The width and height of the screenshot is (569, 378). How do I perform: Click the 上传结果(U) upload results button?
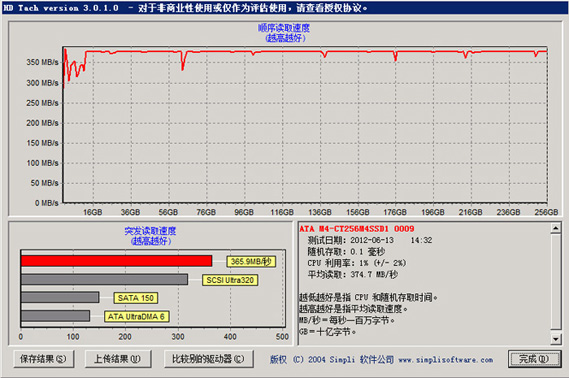point(118,359)
